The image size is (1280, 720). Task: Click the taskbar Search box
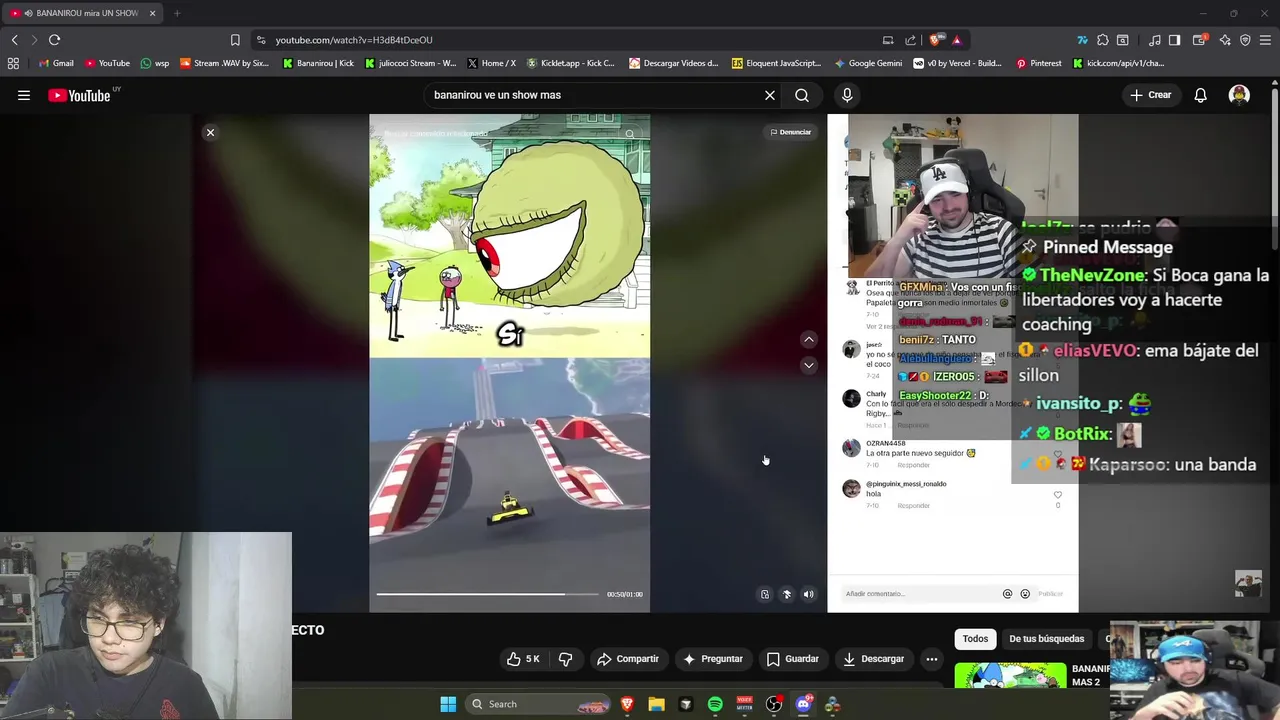pos(538,704)
